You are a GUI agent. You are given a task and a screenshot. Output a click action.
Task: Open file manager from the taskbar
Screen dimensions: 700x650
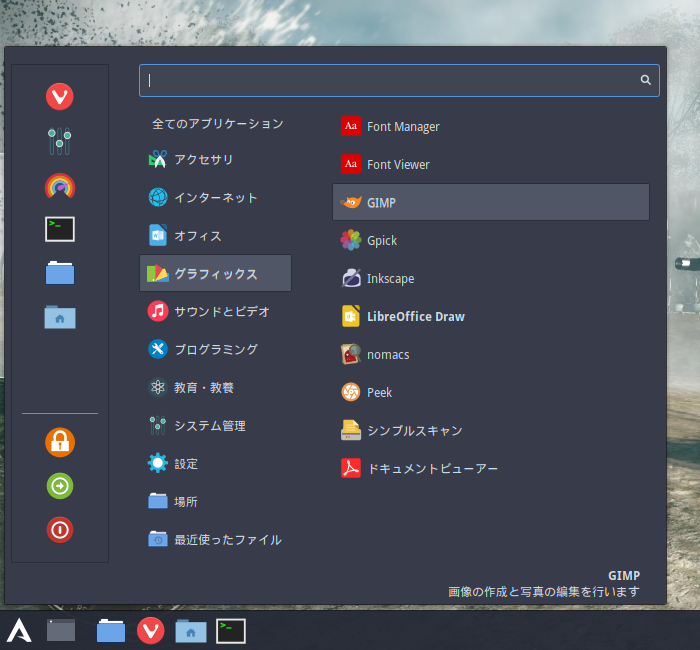[x=111, y=630]
